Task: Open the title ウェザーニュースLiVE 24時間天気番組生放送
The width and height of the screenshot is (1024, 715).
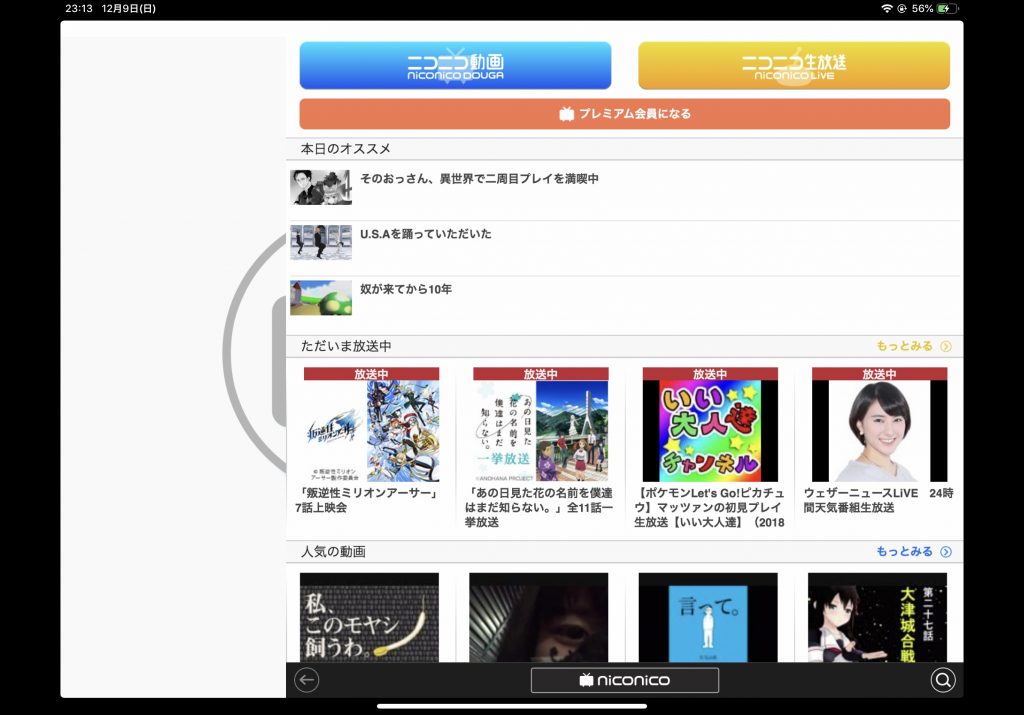Action: tap(878, 500)
